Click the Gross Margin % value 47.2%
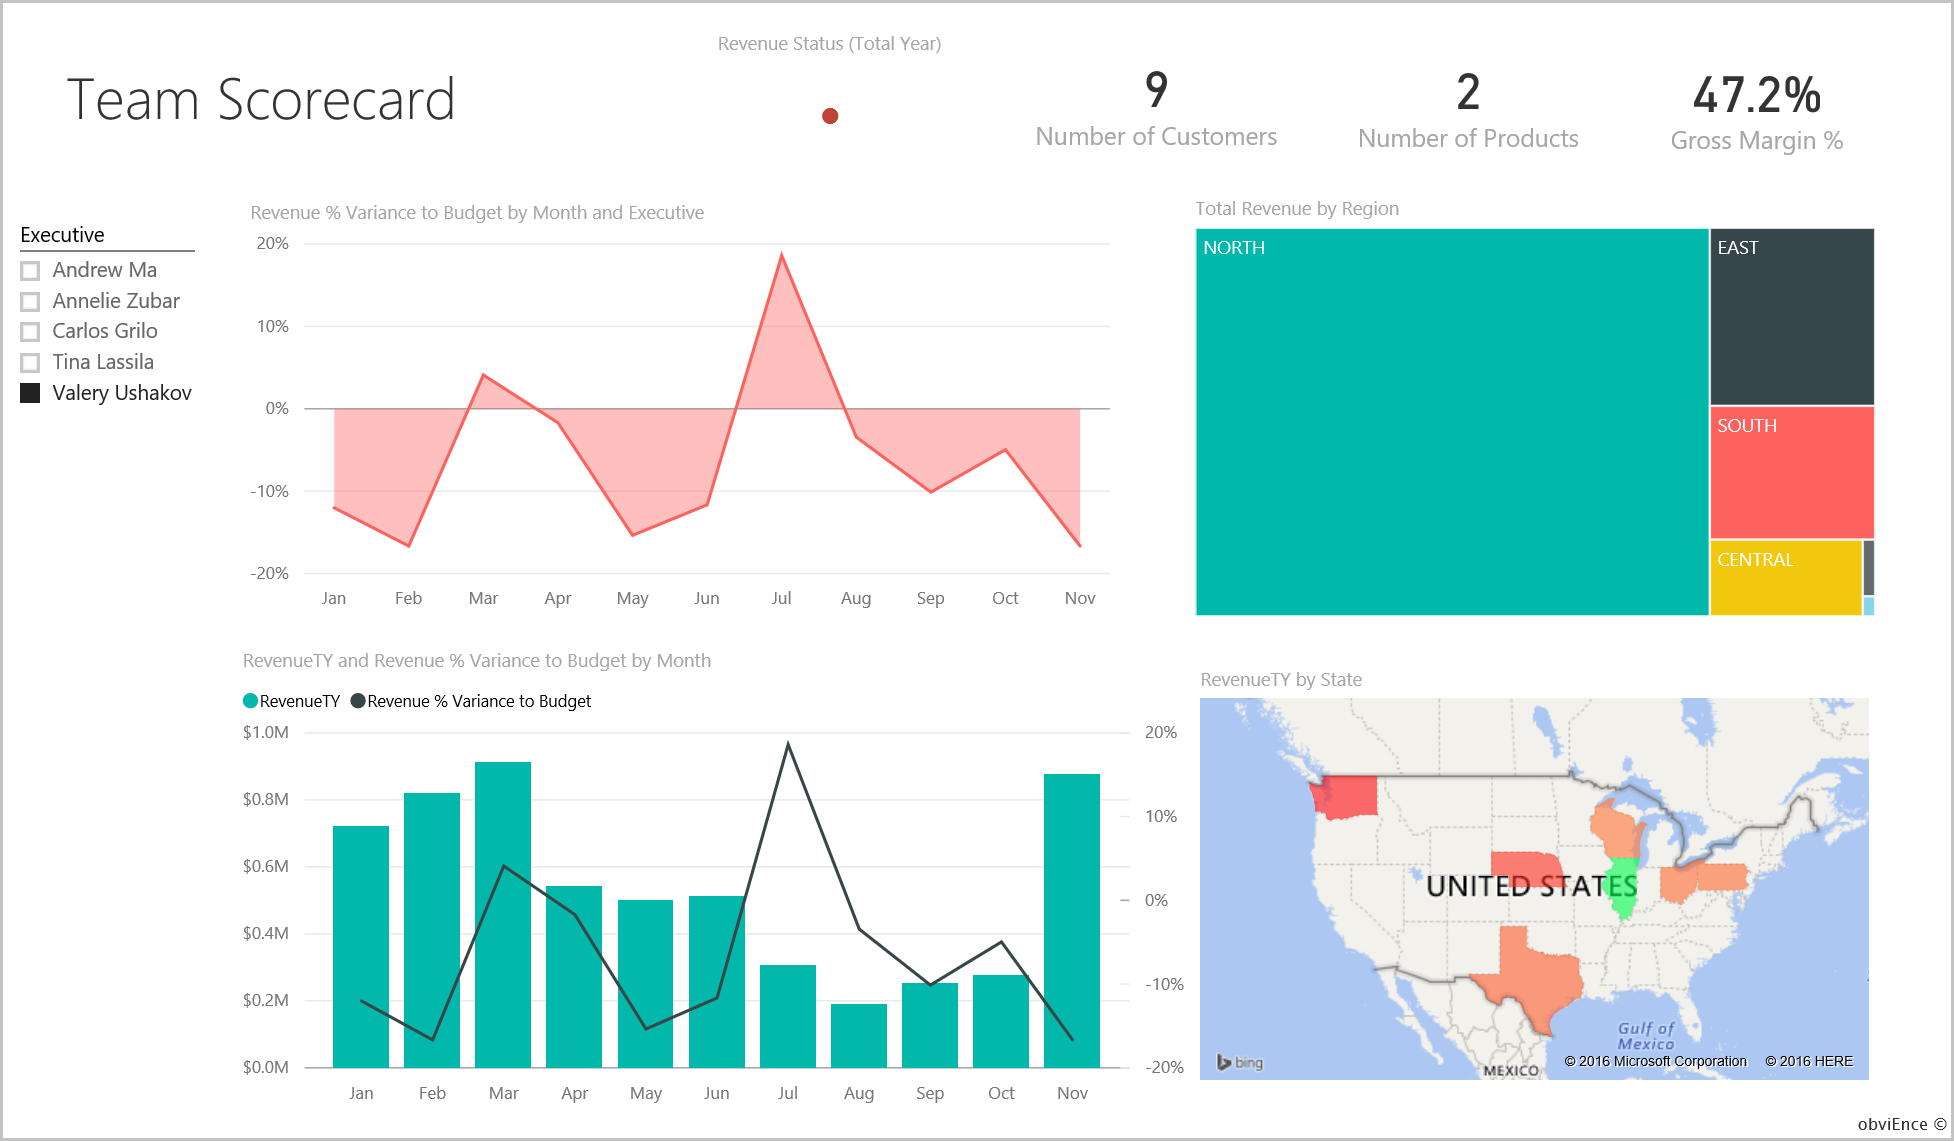1954x1141 pixels. click(1757, 96)
